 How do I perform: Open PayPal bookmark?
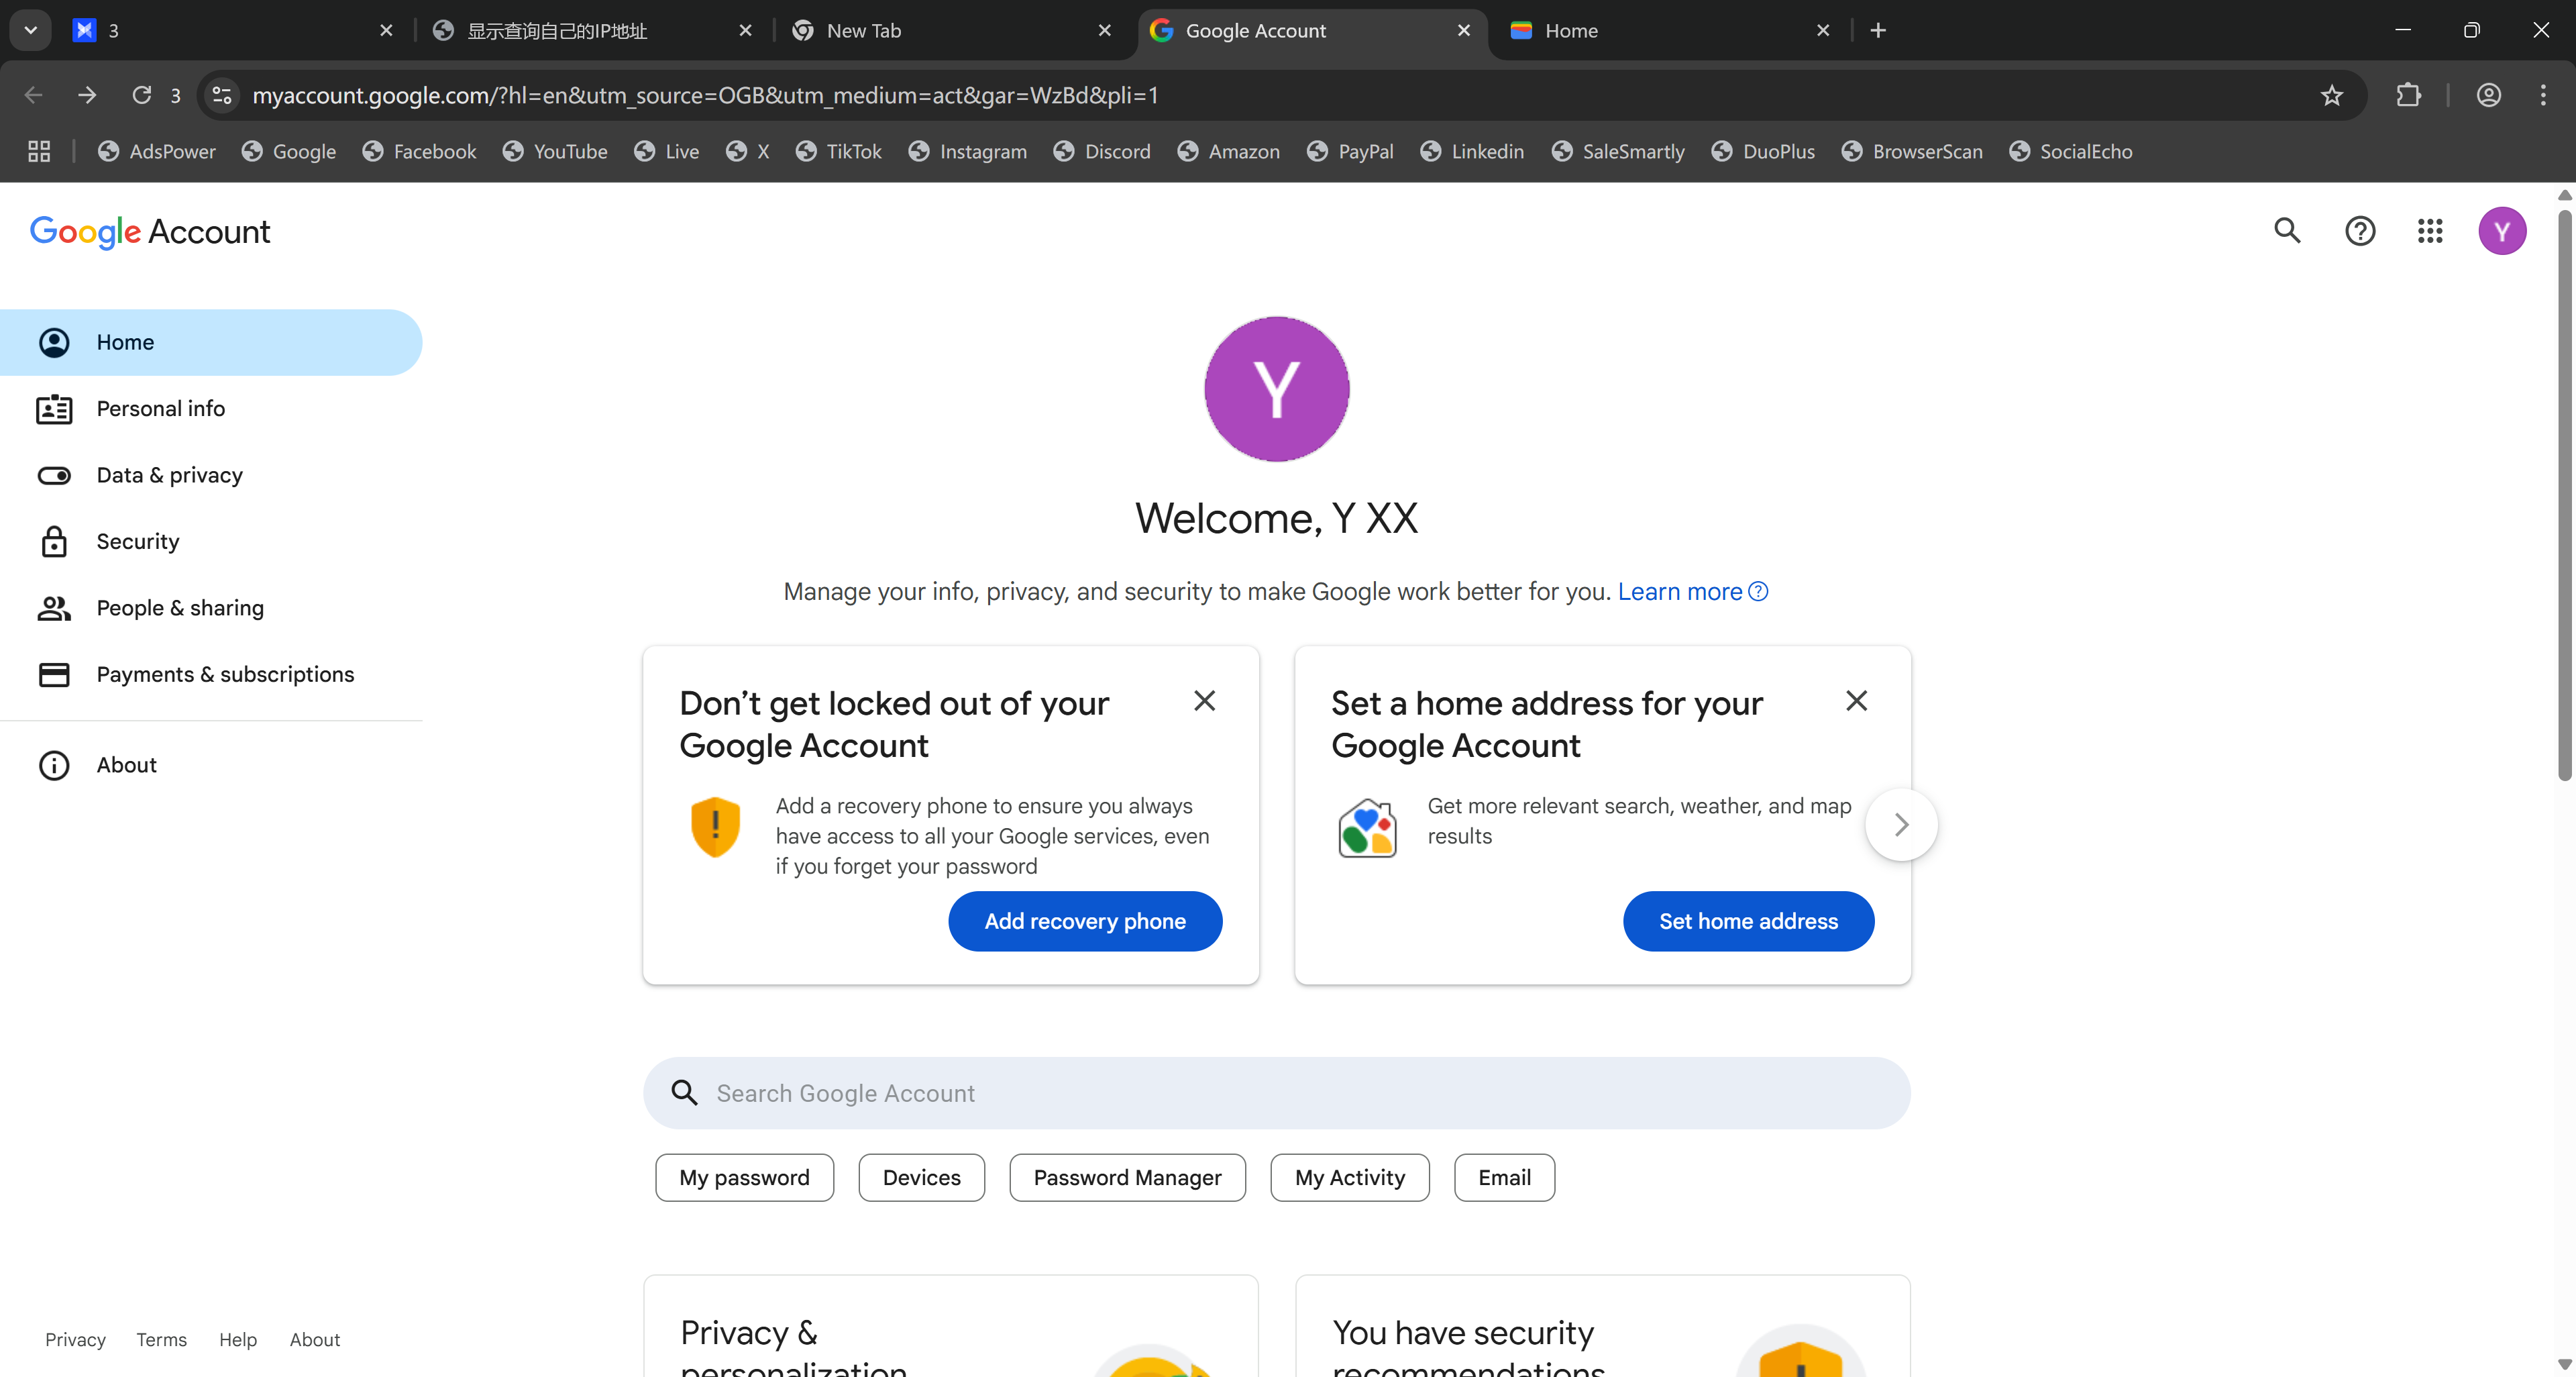click(x=1350, y=152)
